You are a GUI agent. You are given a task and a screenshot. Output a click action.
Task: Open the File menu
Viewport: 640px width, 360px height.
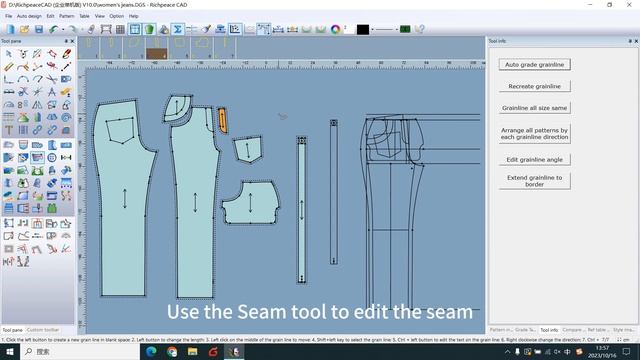point(9,16)
